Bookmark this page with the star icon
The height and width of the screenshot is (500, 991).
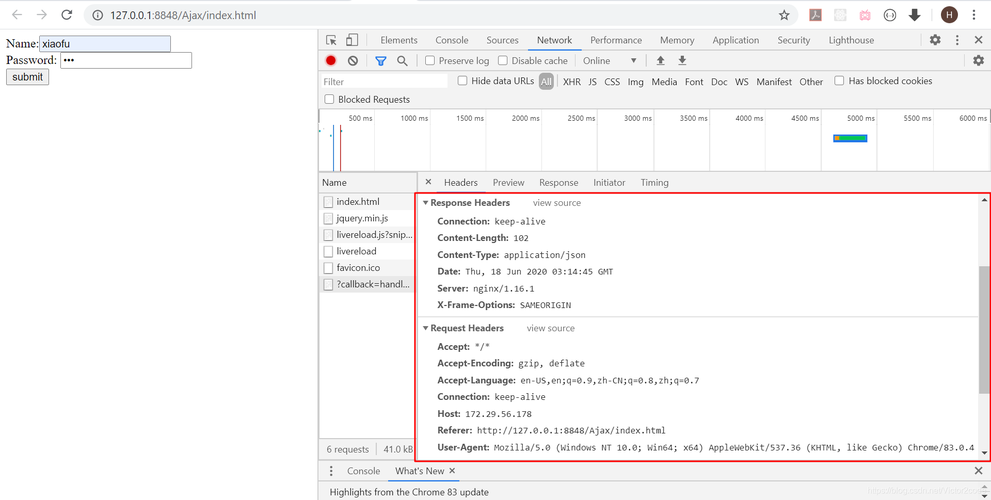(784, 15)
